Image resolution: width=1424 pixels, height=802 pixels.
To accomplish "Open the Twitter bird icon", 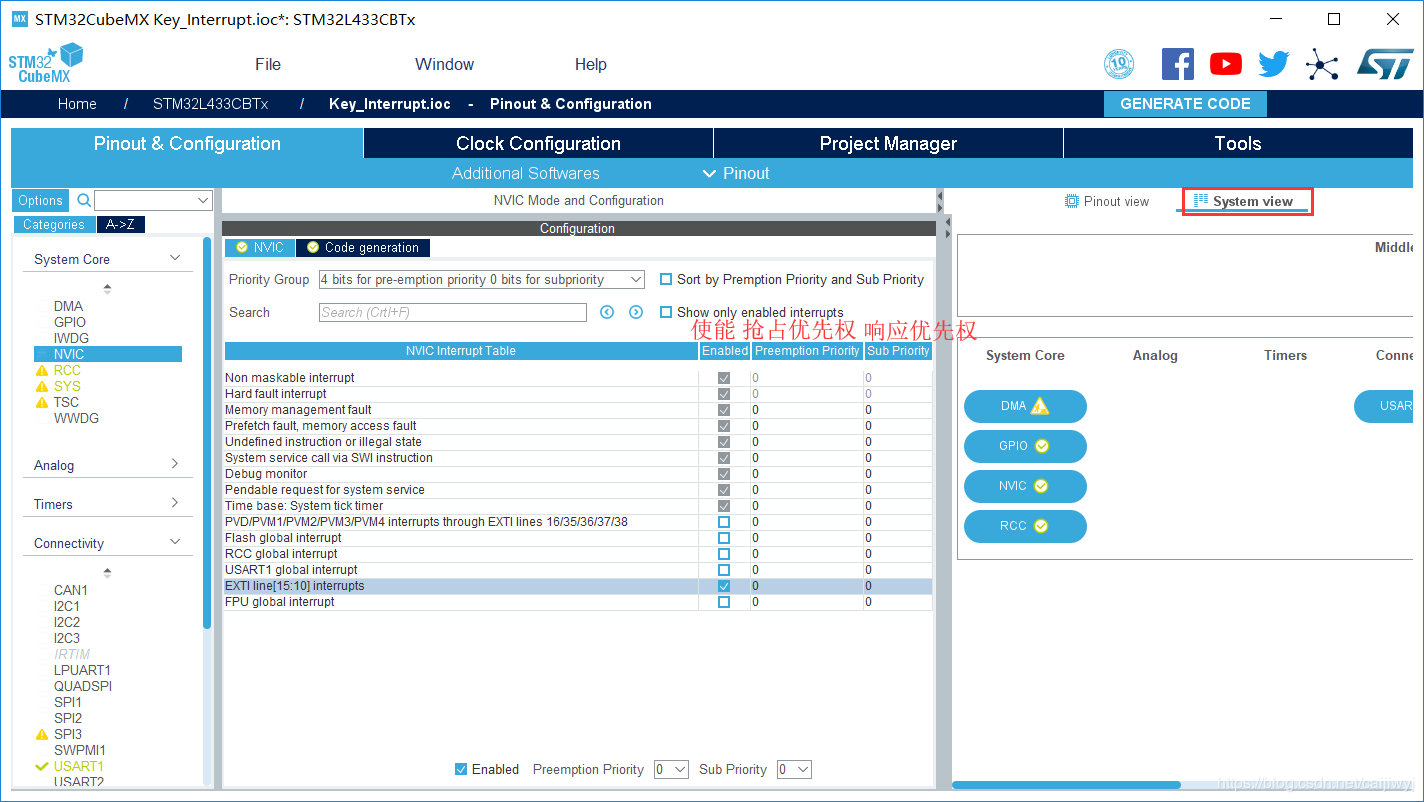I will [1273, 64].
